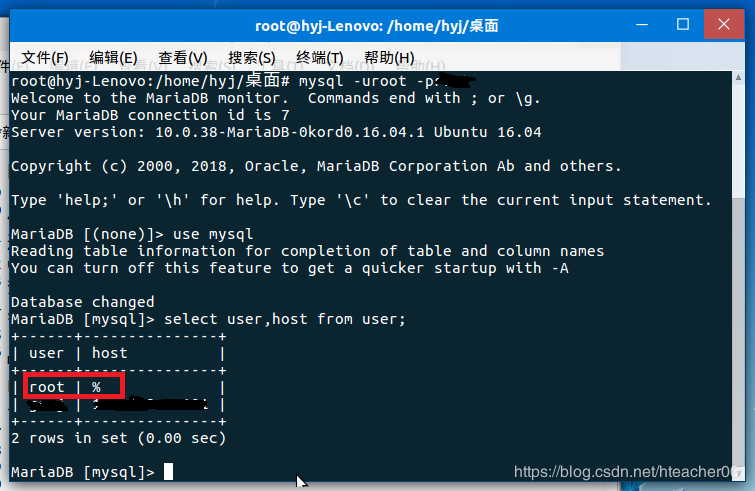The width and height of the screenshot is (755, 491).
Task: Click the '2 rows in set' result line
Action: (x=118, y=438)
